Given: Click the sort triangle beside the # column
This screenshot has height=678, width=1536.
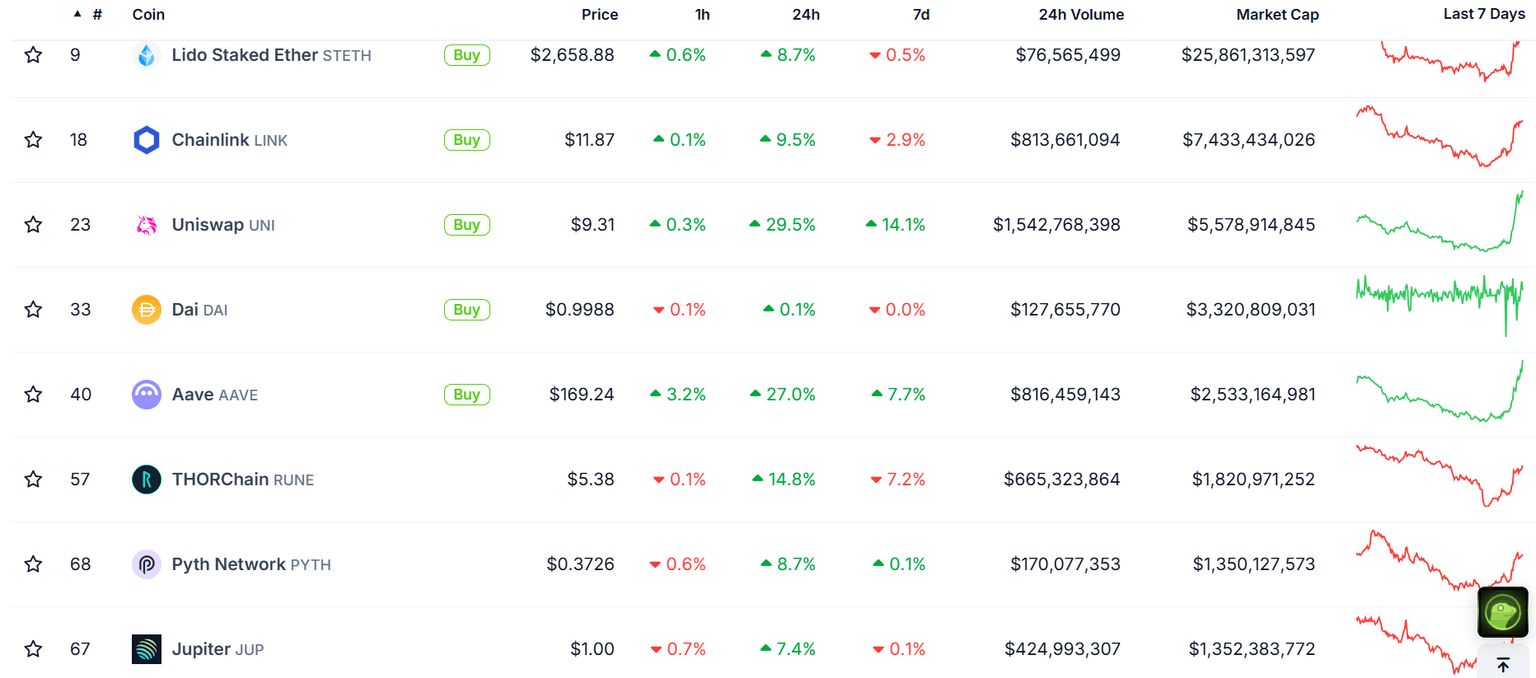Looking at the screenshot, I should coord(76,14).
